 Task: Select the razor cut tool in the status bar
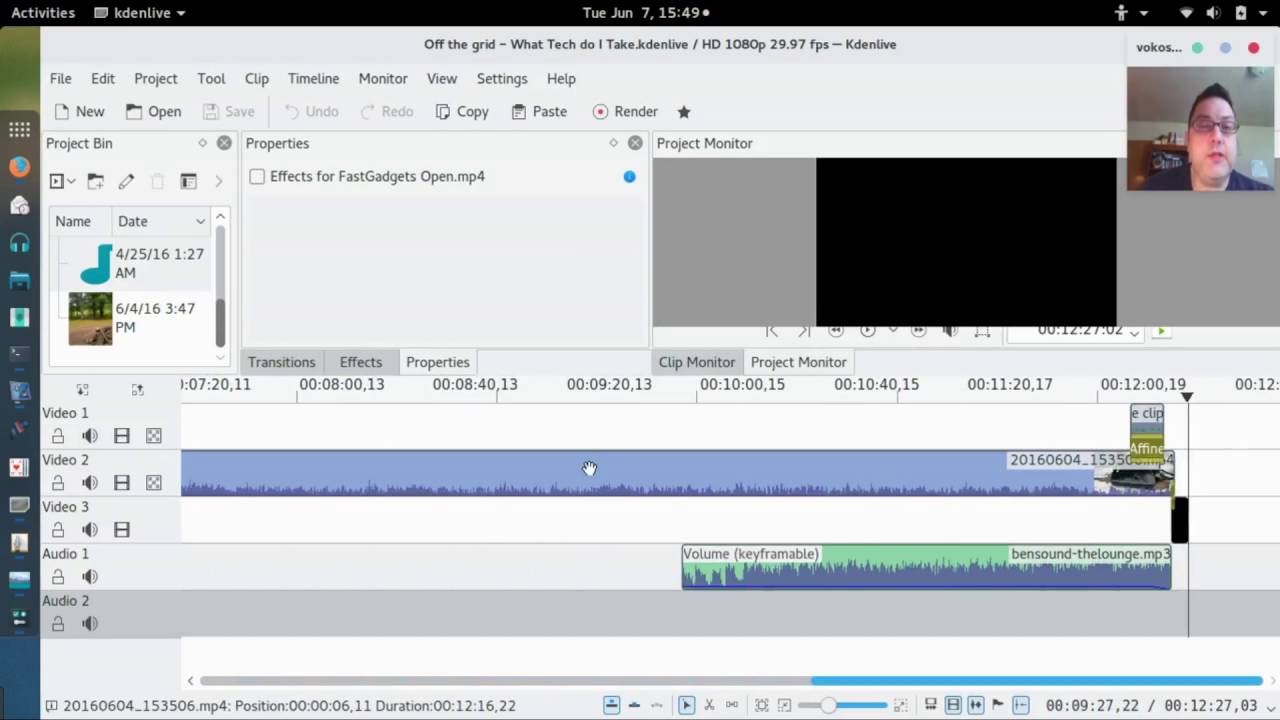pos(709,705)
